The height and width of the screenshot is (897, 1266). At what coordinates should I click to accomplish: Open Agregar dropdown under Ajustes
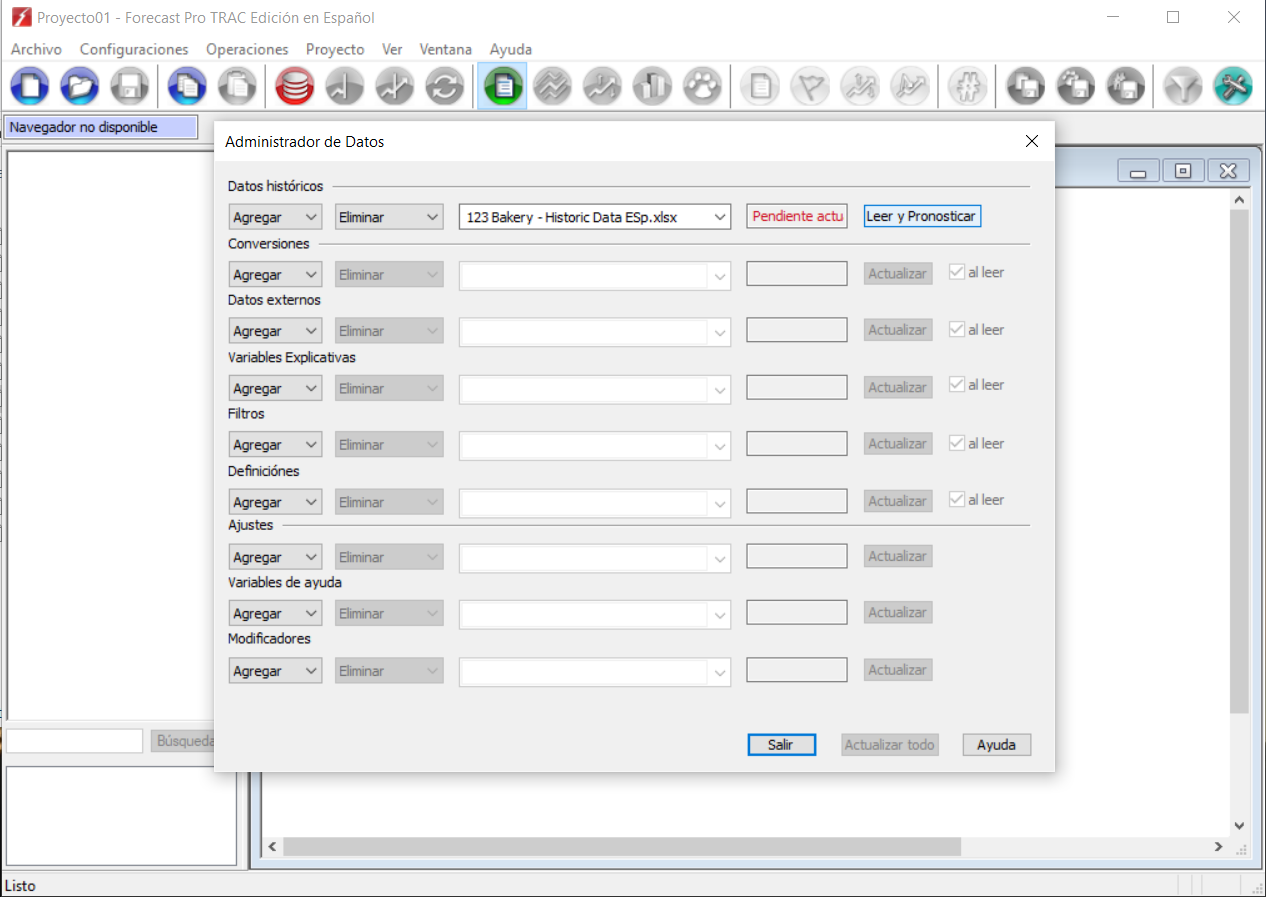pyautogui.click(x=275, y=557)
